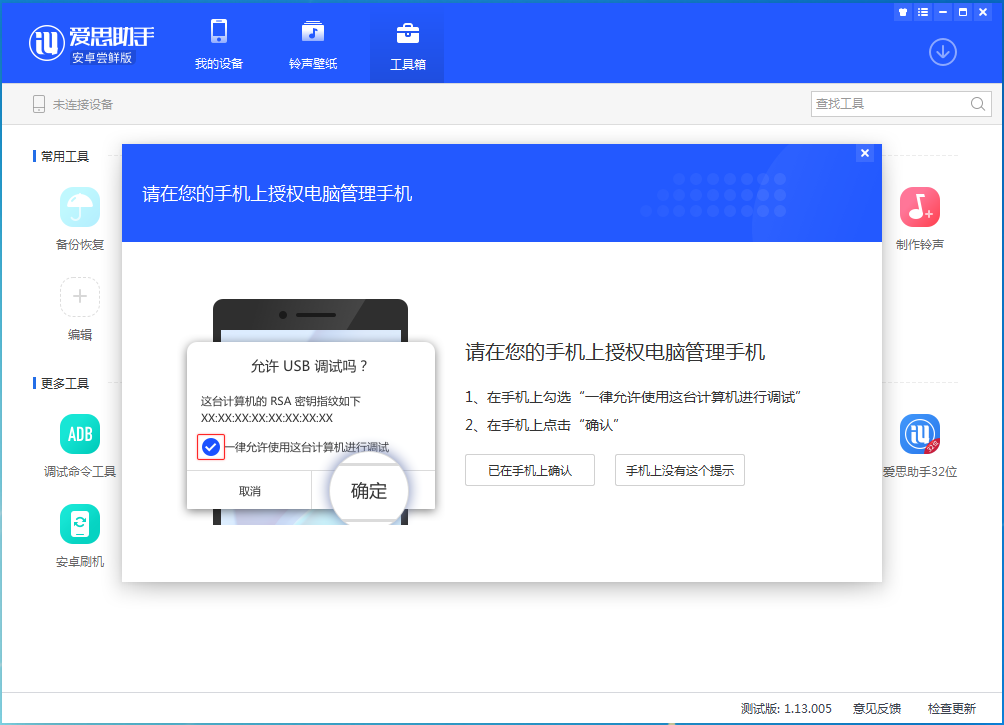Open the 安卓刷机 flashing tool
Image resolution: width=1004 pixels, height=725 pixels.
coord(79,523)
